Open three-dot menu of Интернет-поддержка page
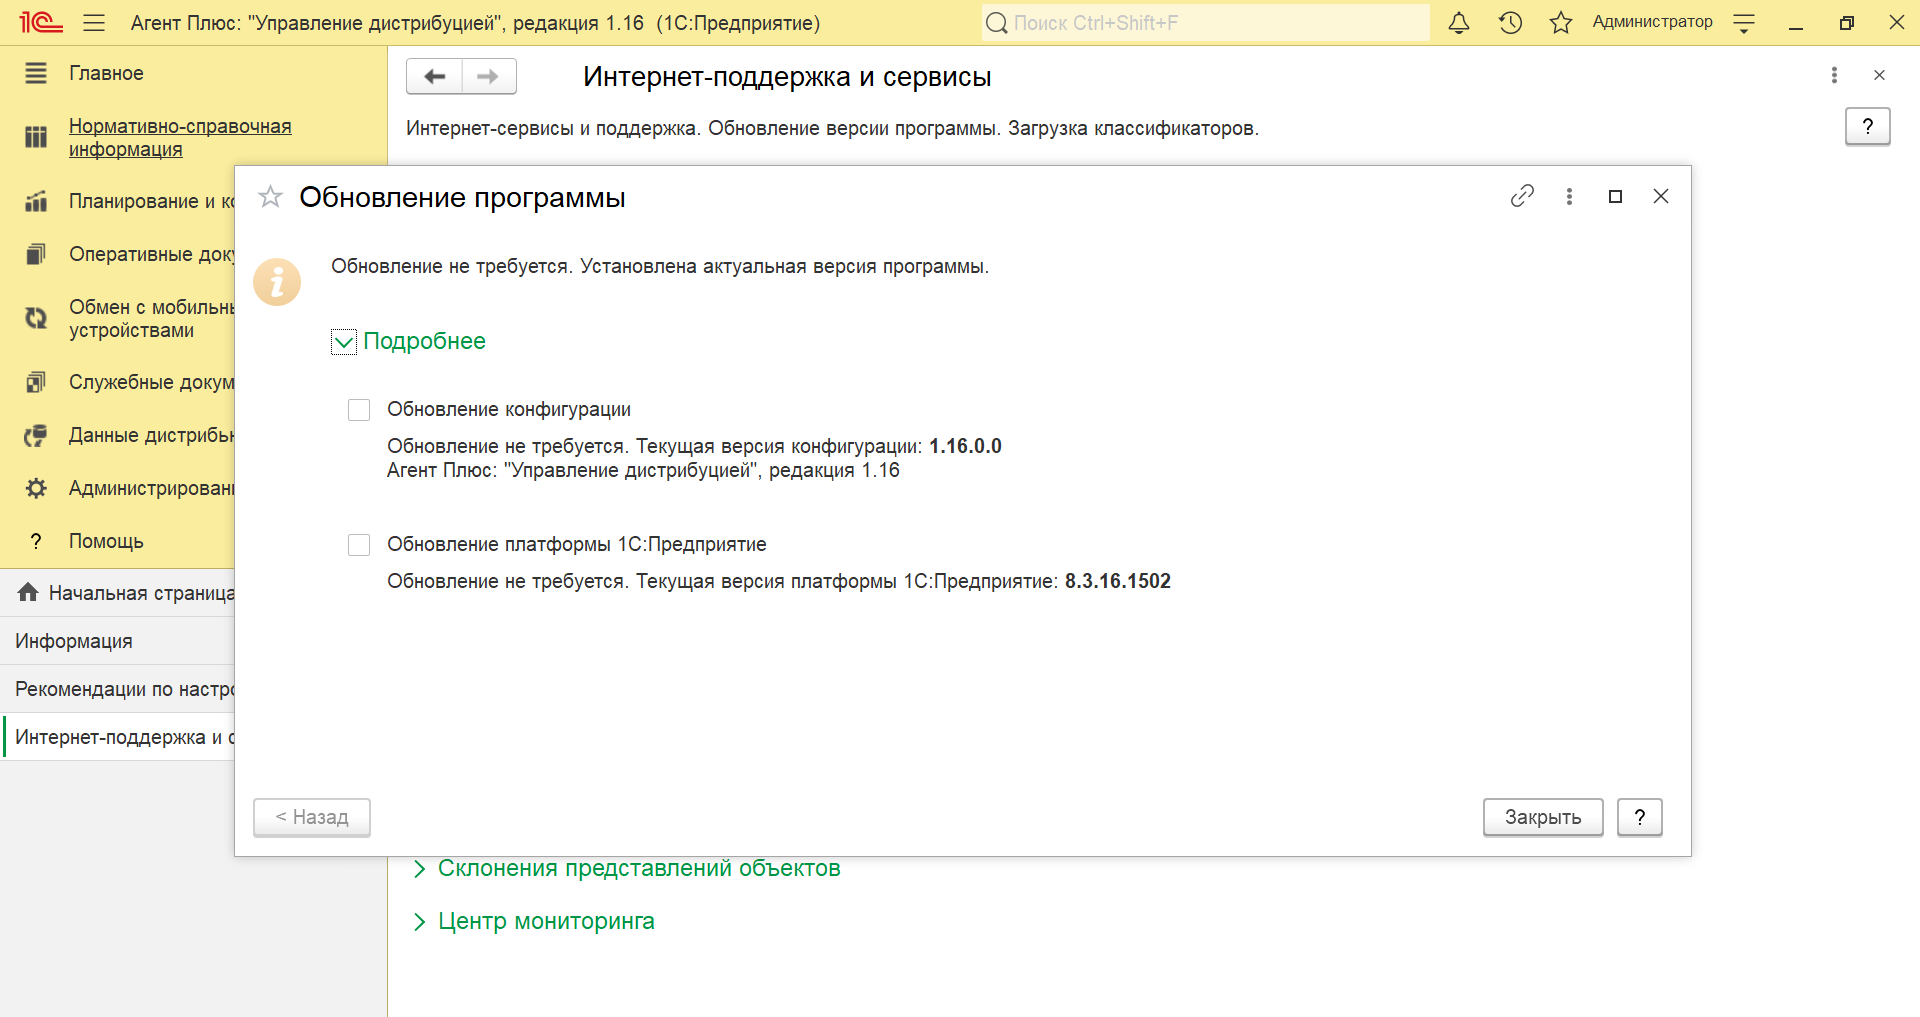Viewport: 1920px width, 1017px height. point(1834,75)
